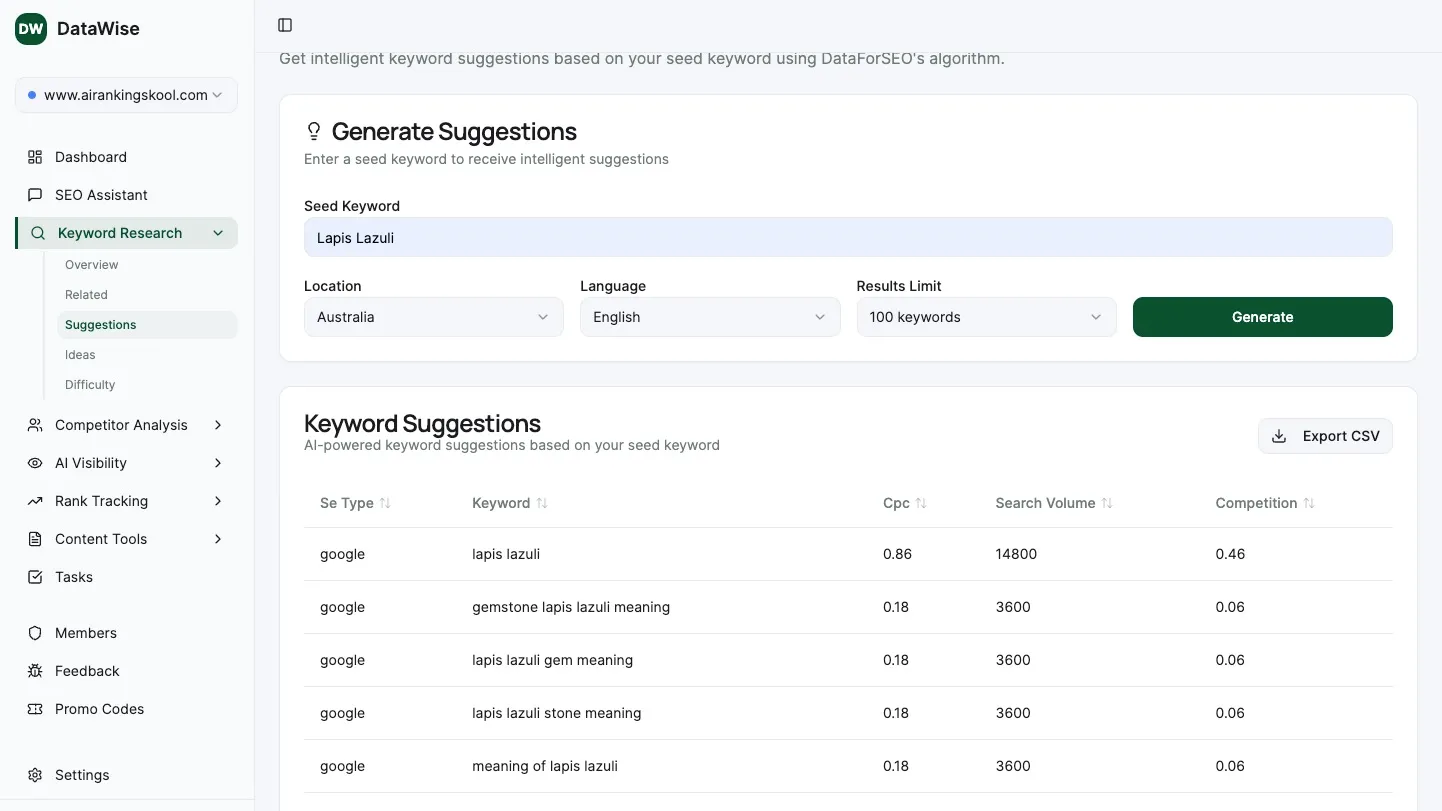Image resolution: width=1442 pixels, height=811 pixels.
Task: Click inside the Seed Keyword input field
Action: click(847, 237)
